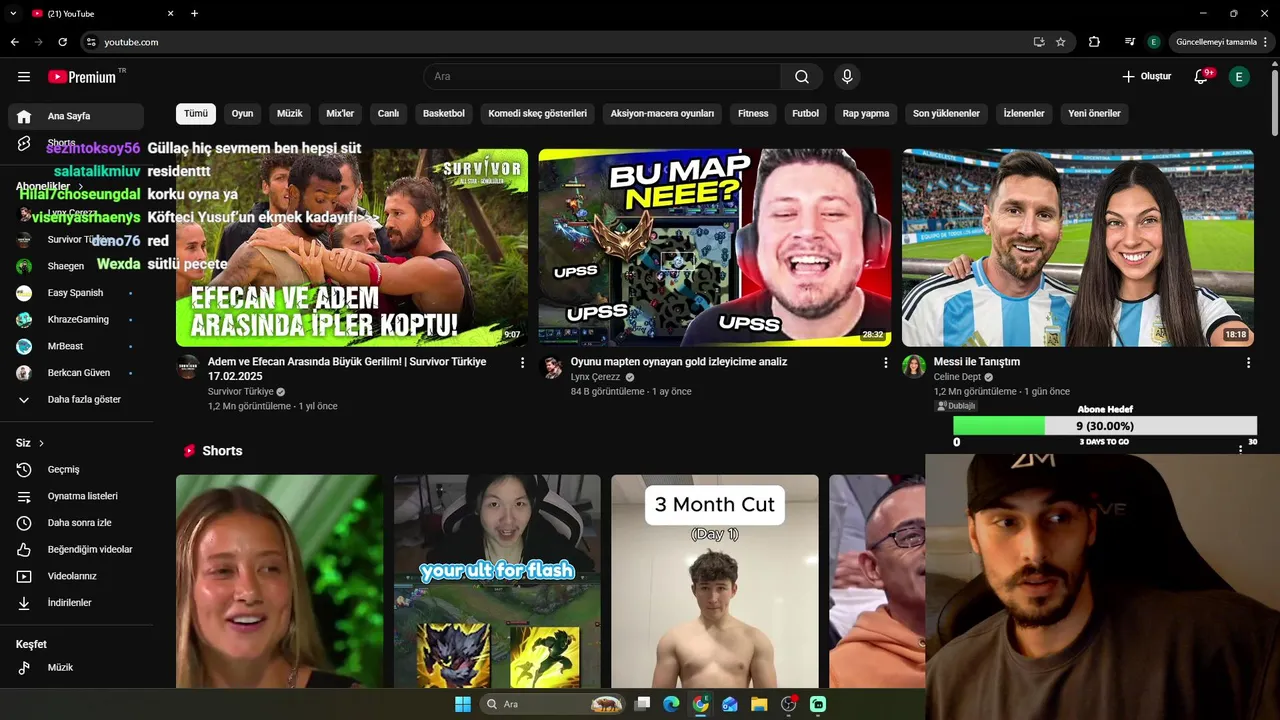
Task: Open Chrome's three-dot menu
Action: (x=1266, y=42)
